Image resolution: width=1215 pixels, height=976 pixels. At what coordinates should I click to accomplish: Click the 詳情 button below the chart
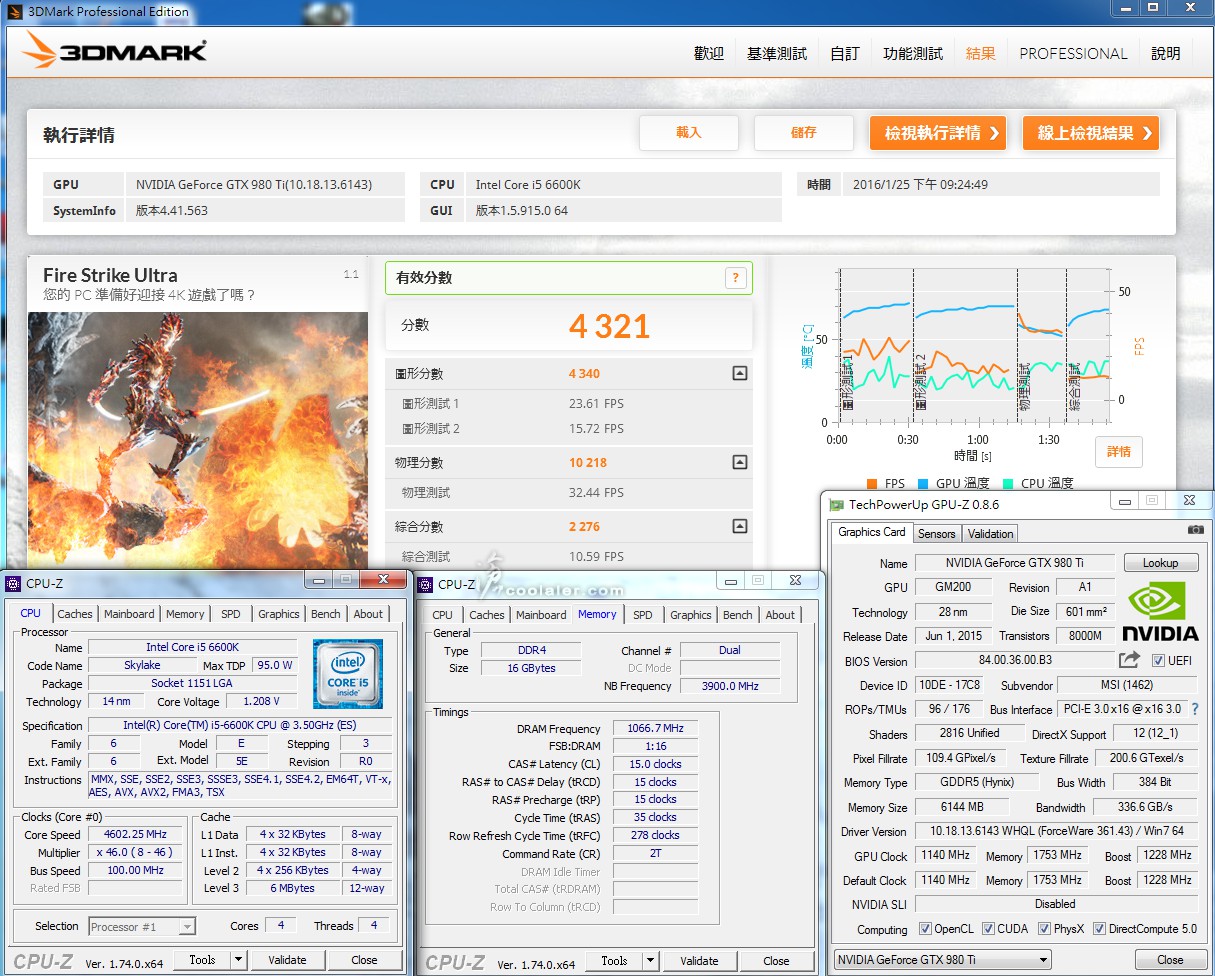tap(1119, 452)
